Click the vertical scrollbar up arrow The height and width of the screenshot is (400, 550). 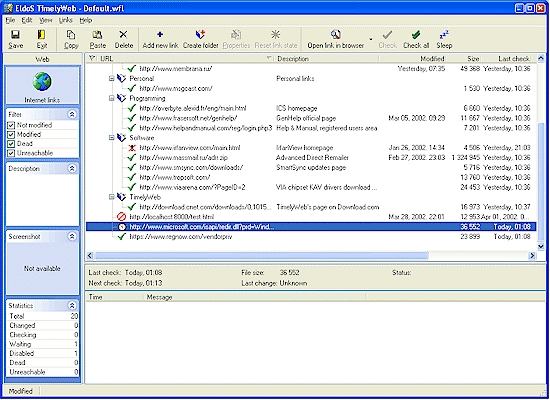[x=541, y=58]
